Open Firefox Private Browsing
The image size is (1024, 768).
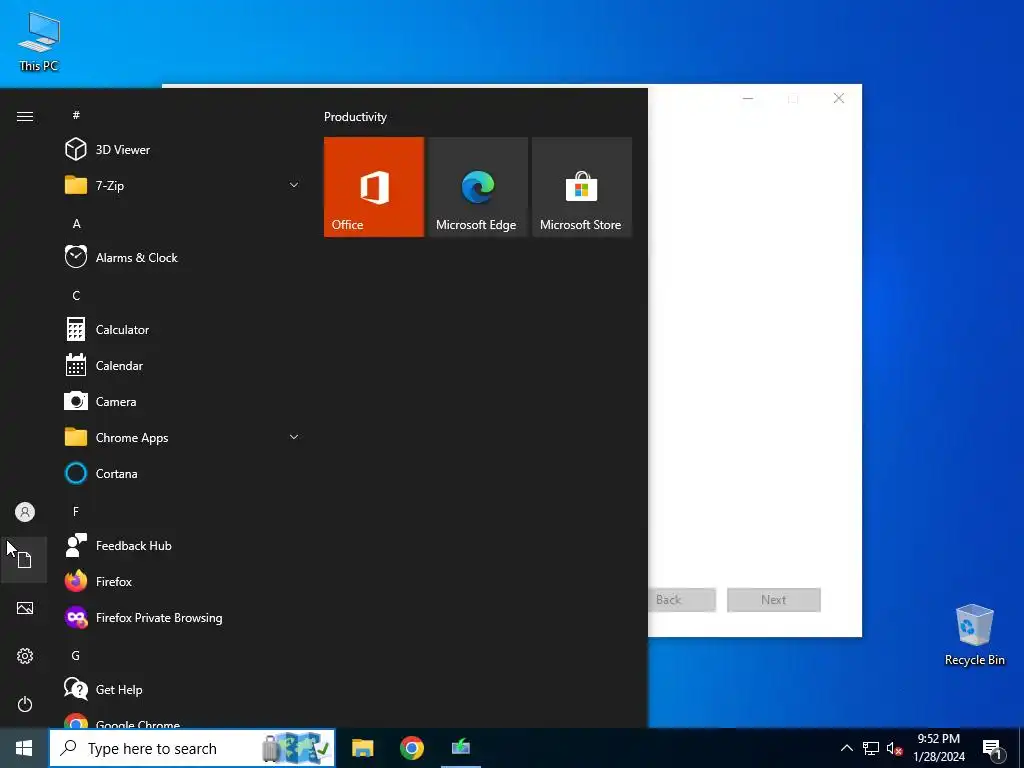pos(183,618)
